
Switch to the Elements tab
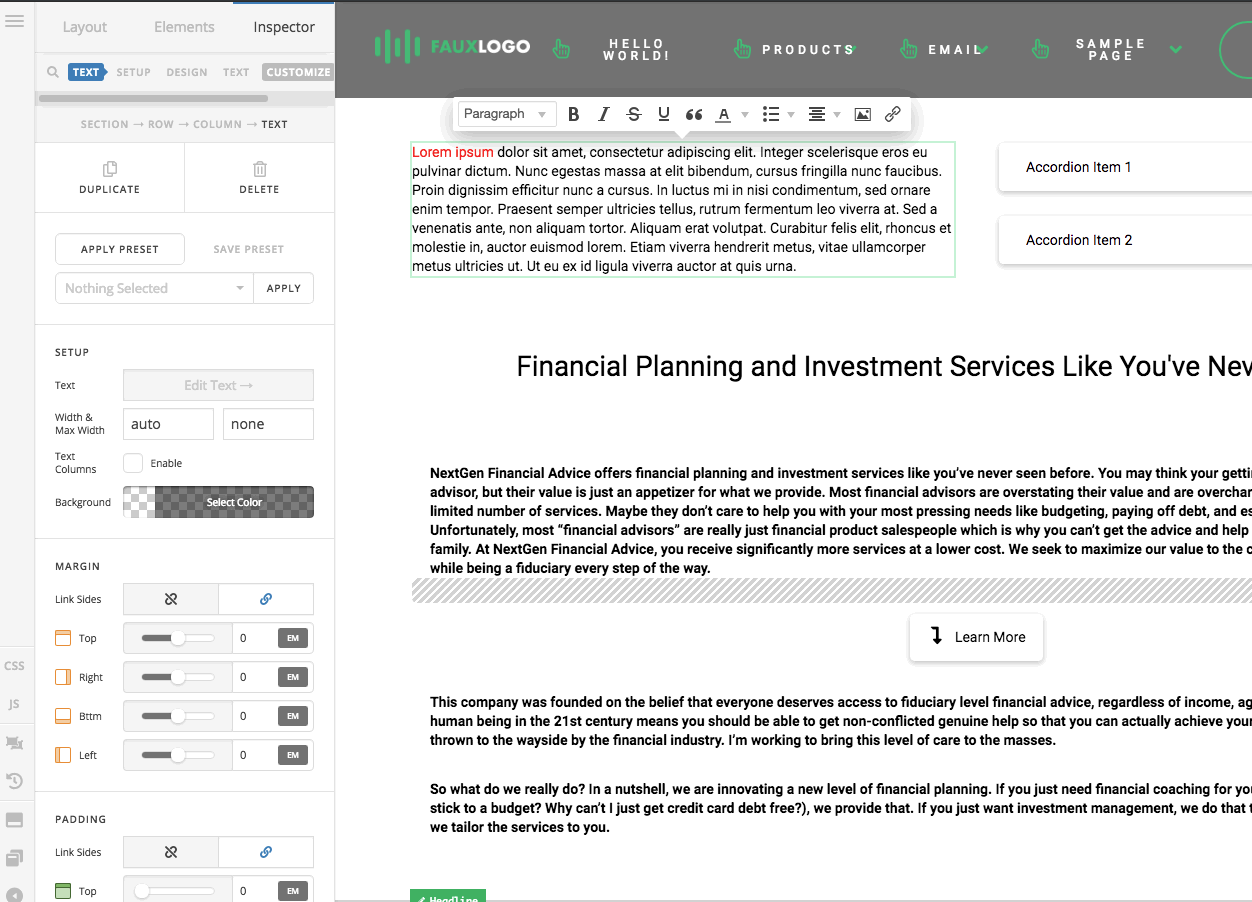pos(184,27)
